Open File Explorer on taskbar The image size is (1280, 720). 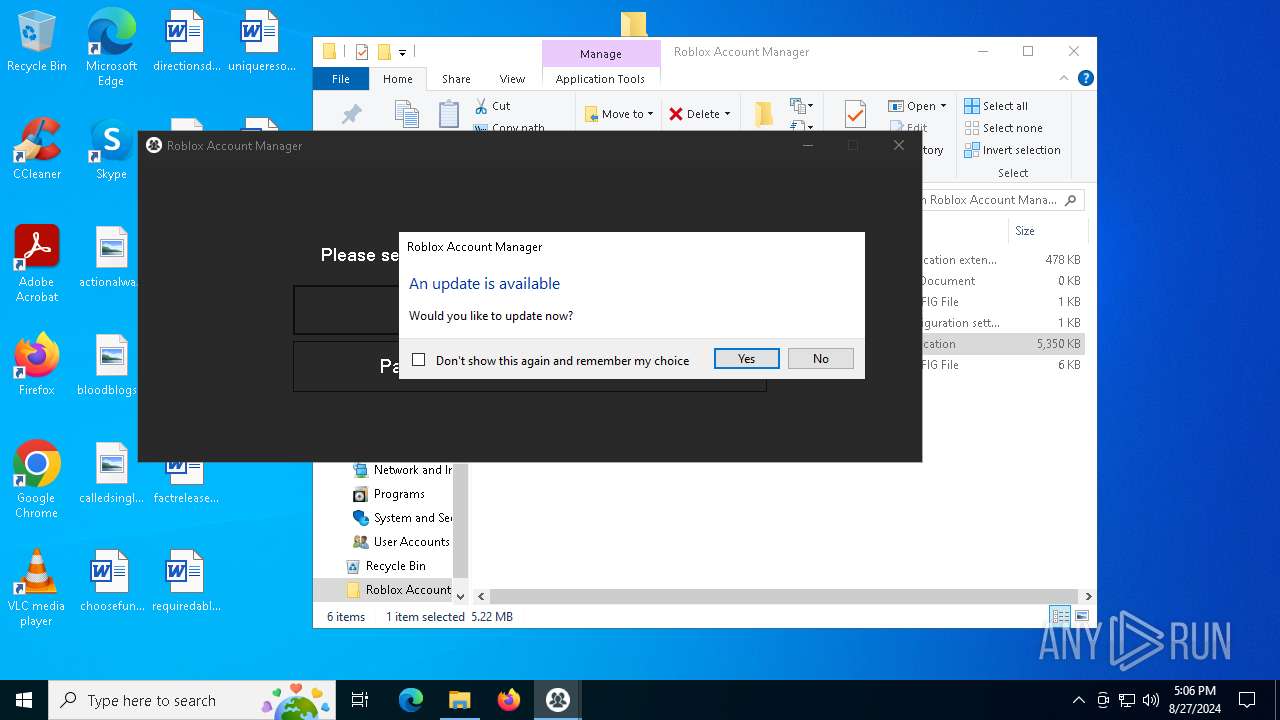tap(459, 700)
